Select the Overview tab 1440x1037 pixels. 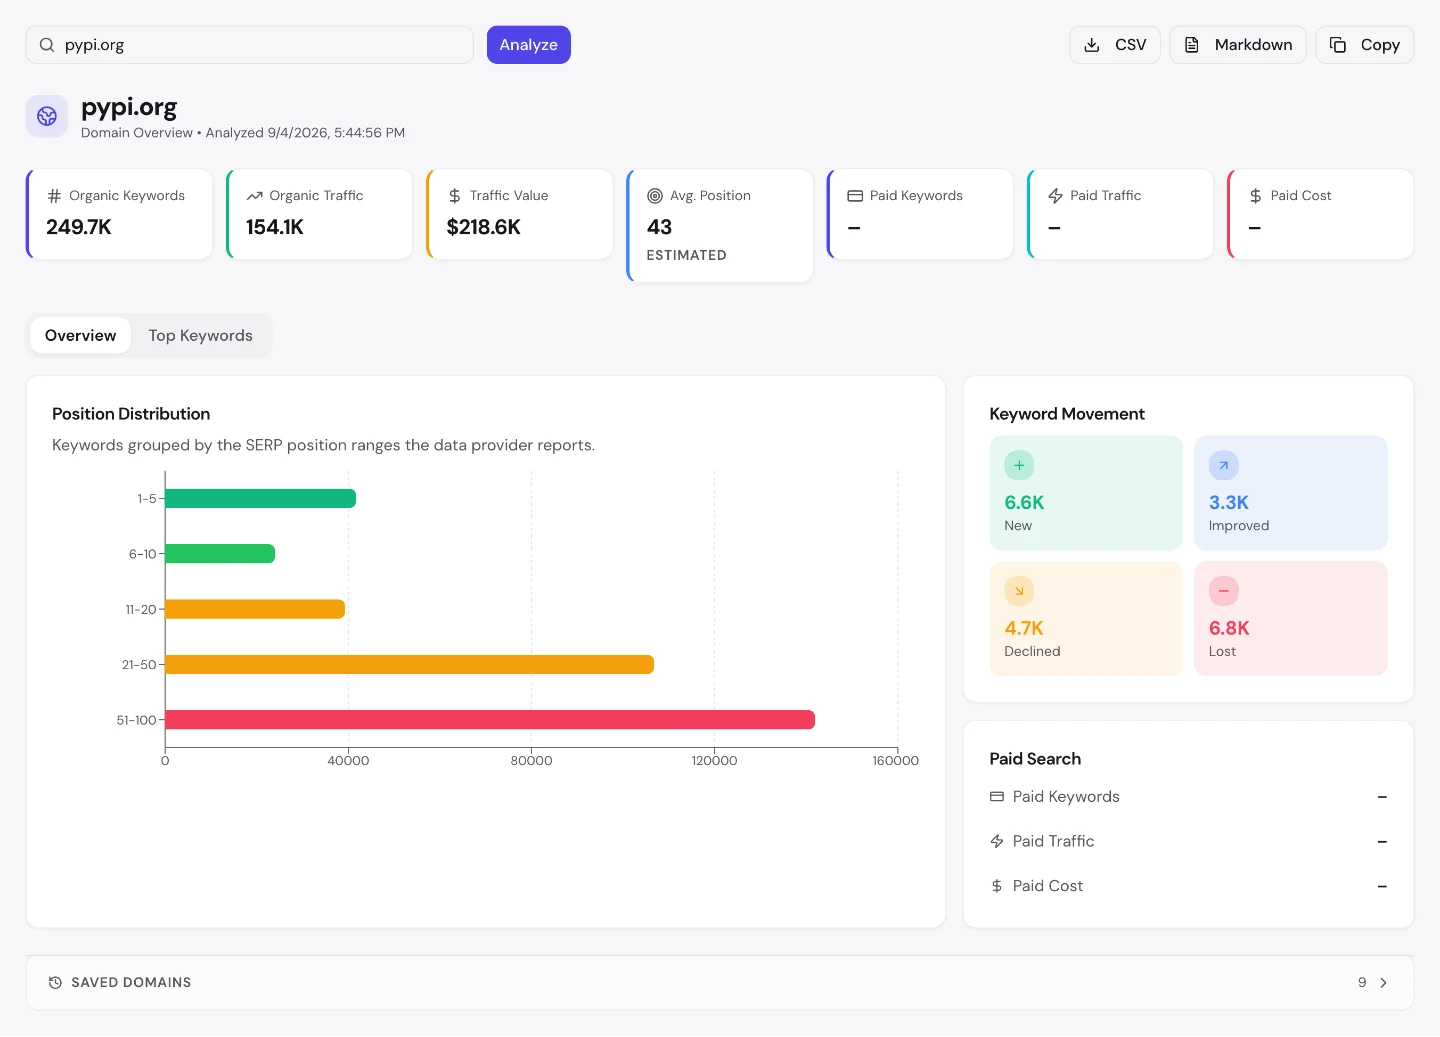[81, 336]
